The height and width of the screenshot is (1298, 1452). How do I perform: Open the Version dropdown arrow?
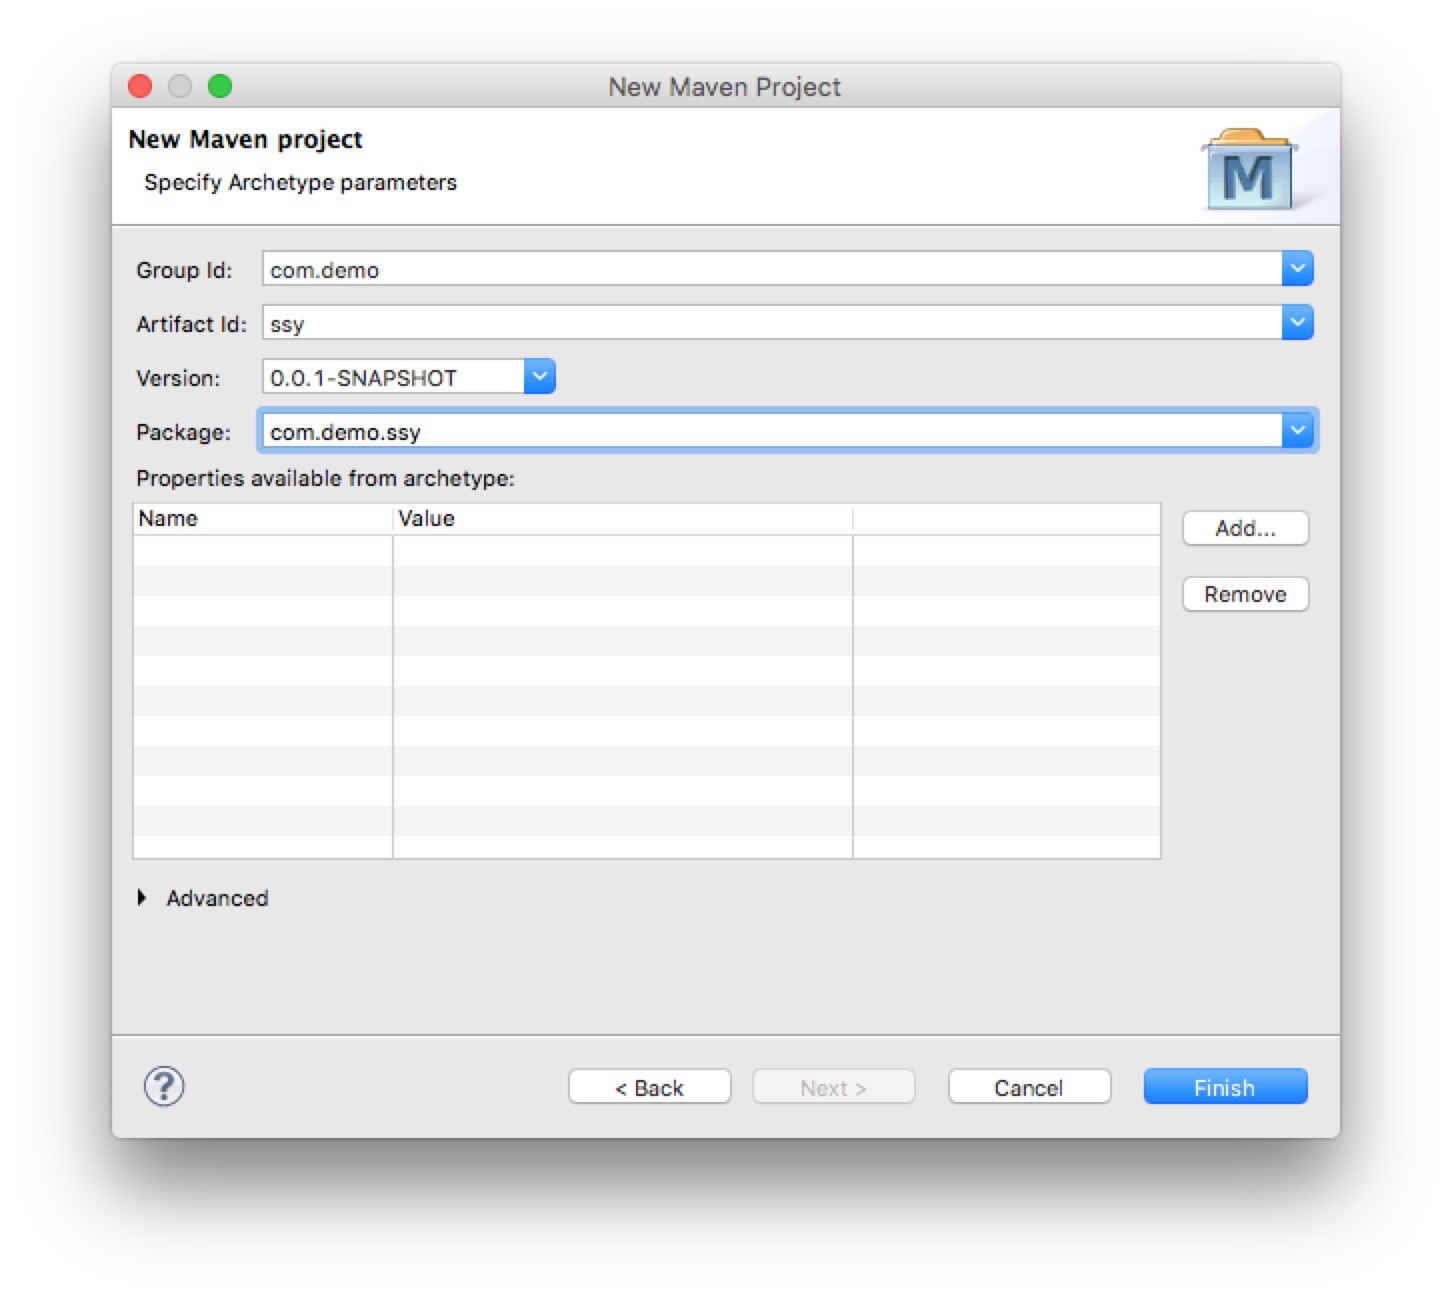[539, 377]
